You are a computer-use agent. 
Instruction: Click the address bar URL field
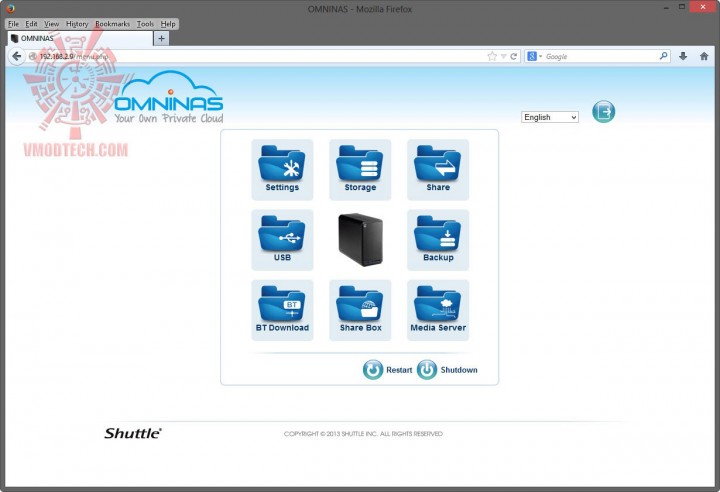(x=255, y=57)
